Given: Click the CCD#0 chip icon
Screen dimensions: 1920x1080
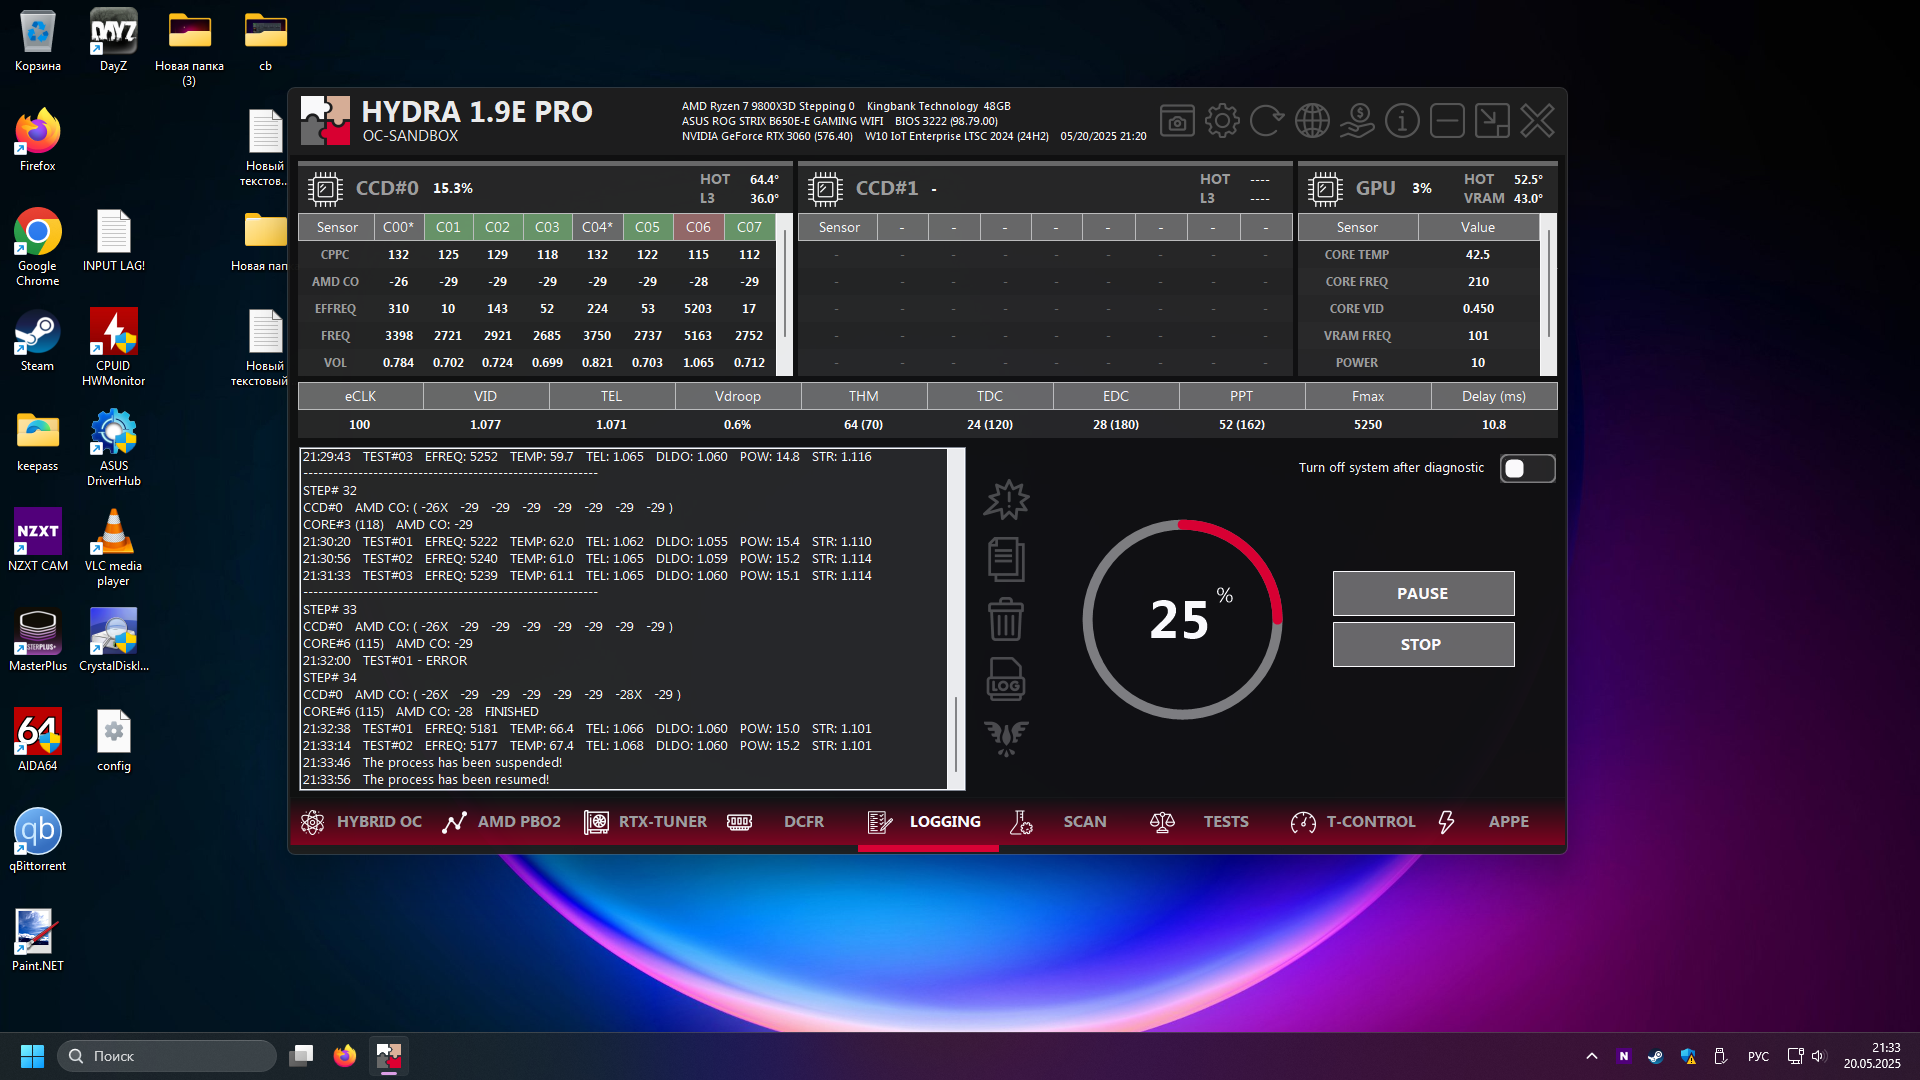Looking at the screenshot, I should 325,188.
